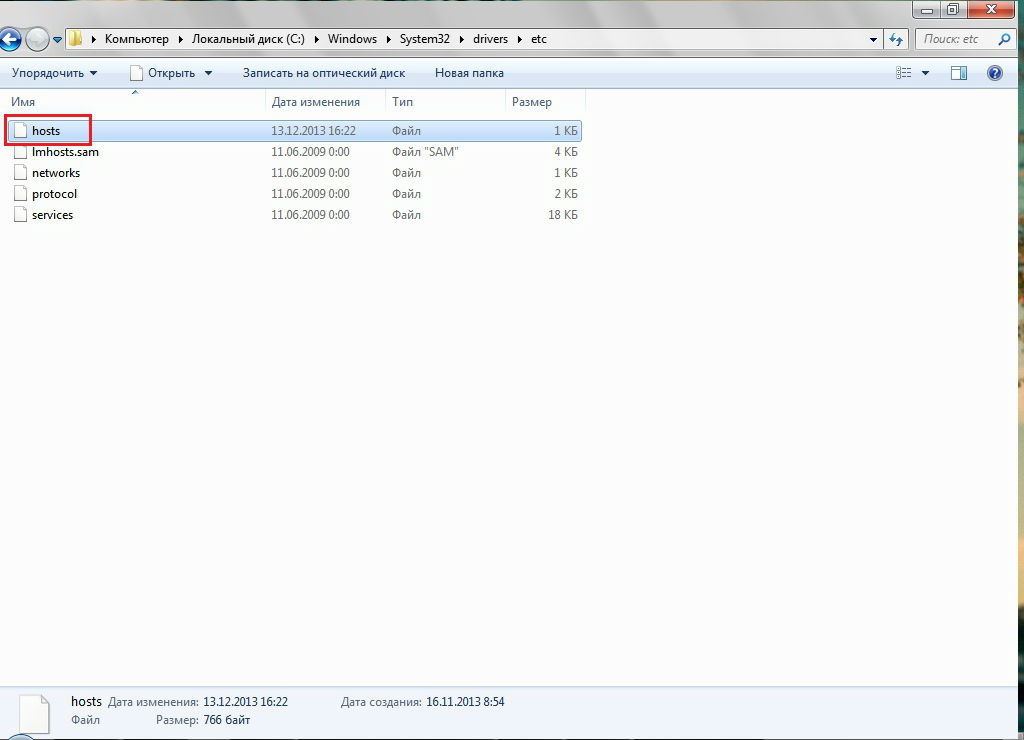The image size is (1024, 740).
Task: Select the hosts file name
Action: coord(46,131)
